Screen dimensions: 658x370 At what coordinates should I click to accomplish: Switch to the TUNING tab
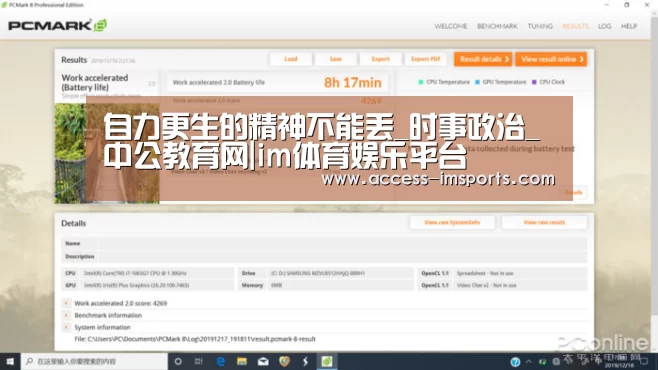pos(540,26)
